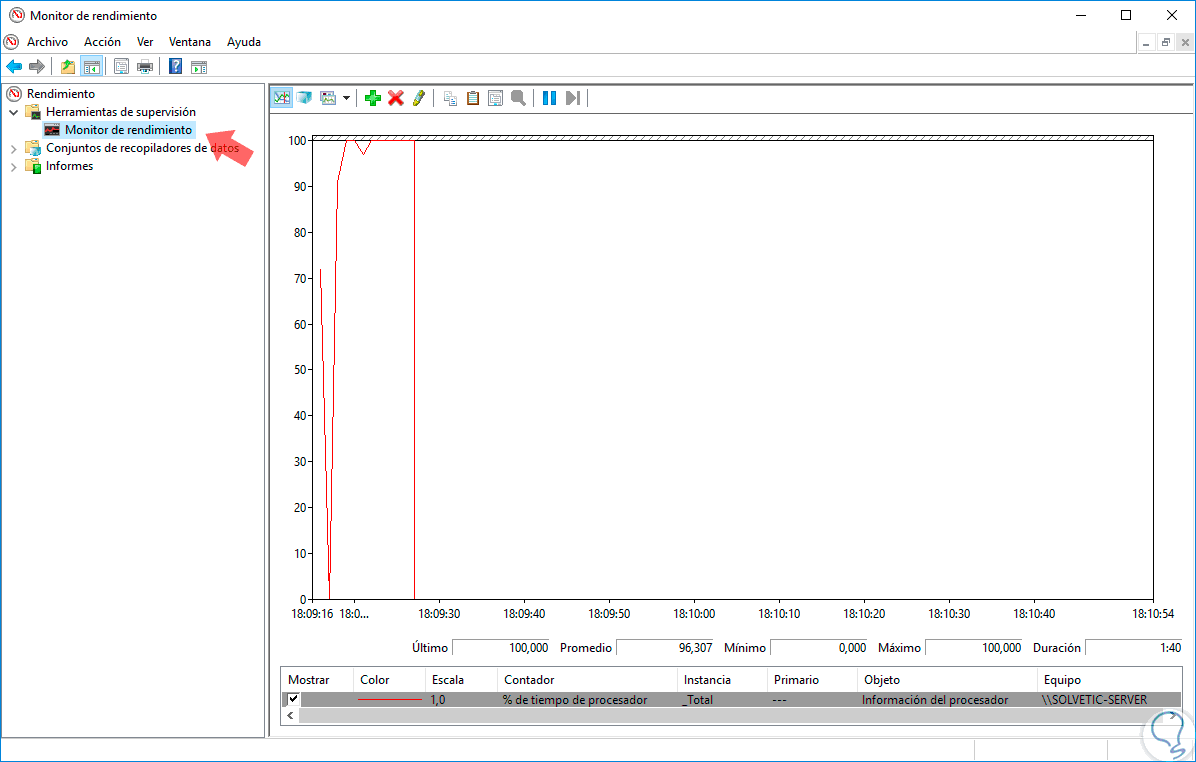1196x762 pixels.
Task: Open the Ver menu
Action: [145, 42]
